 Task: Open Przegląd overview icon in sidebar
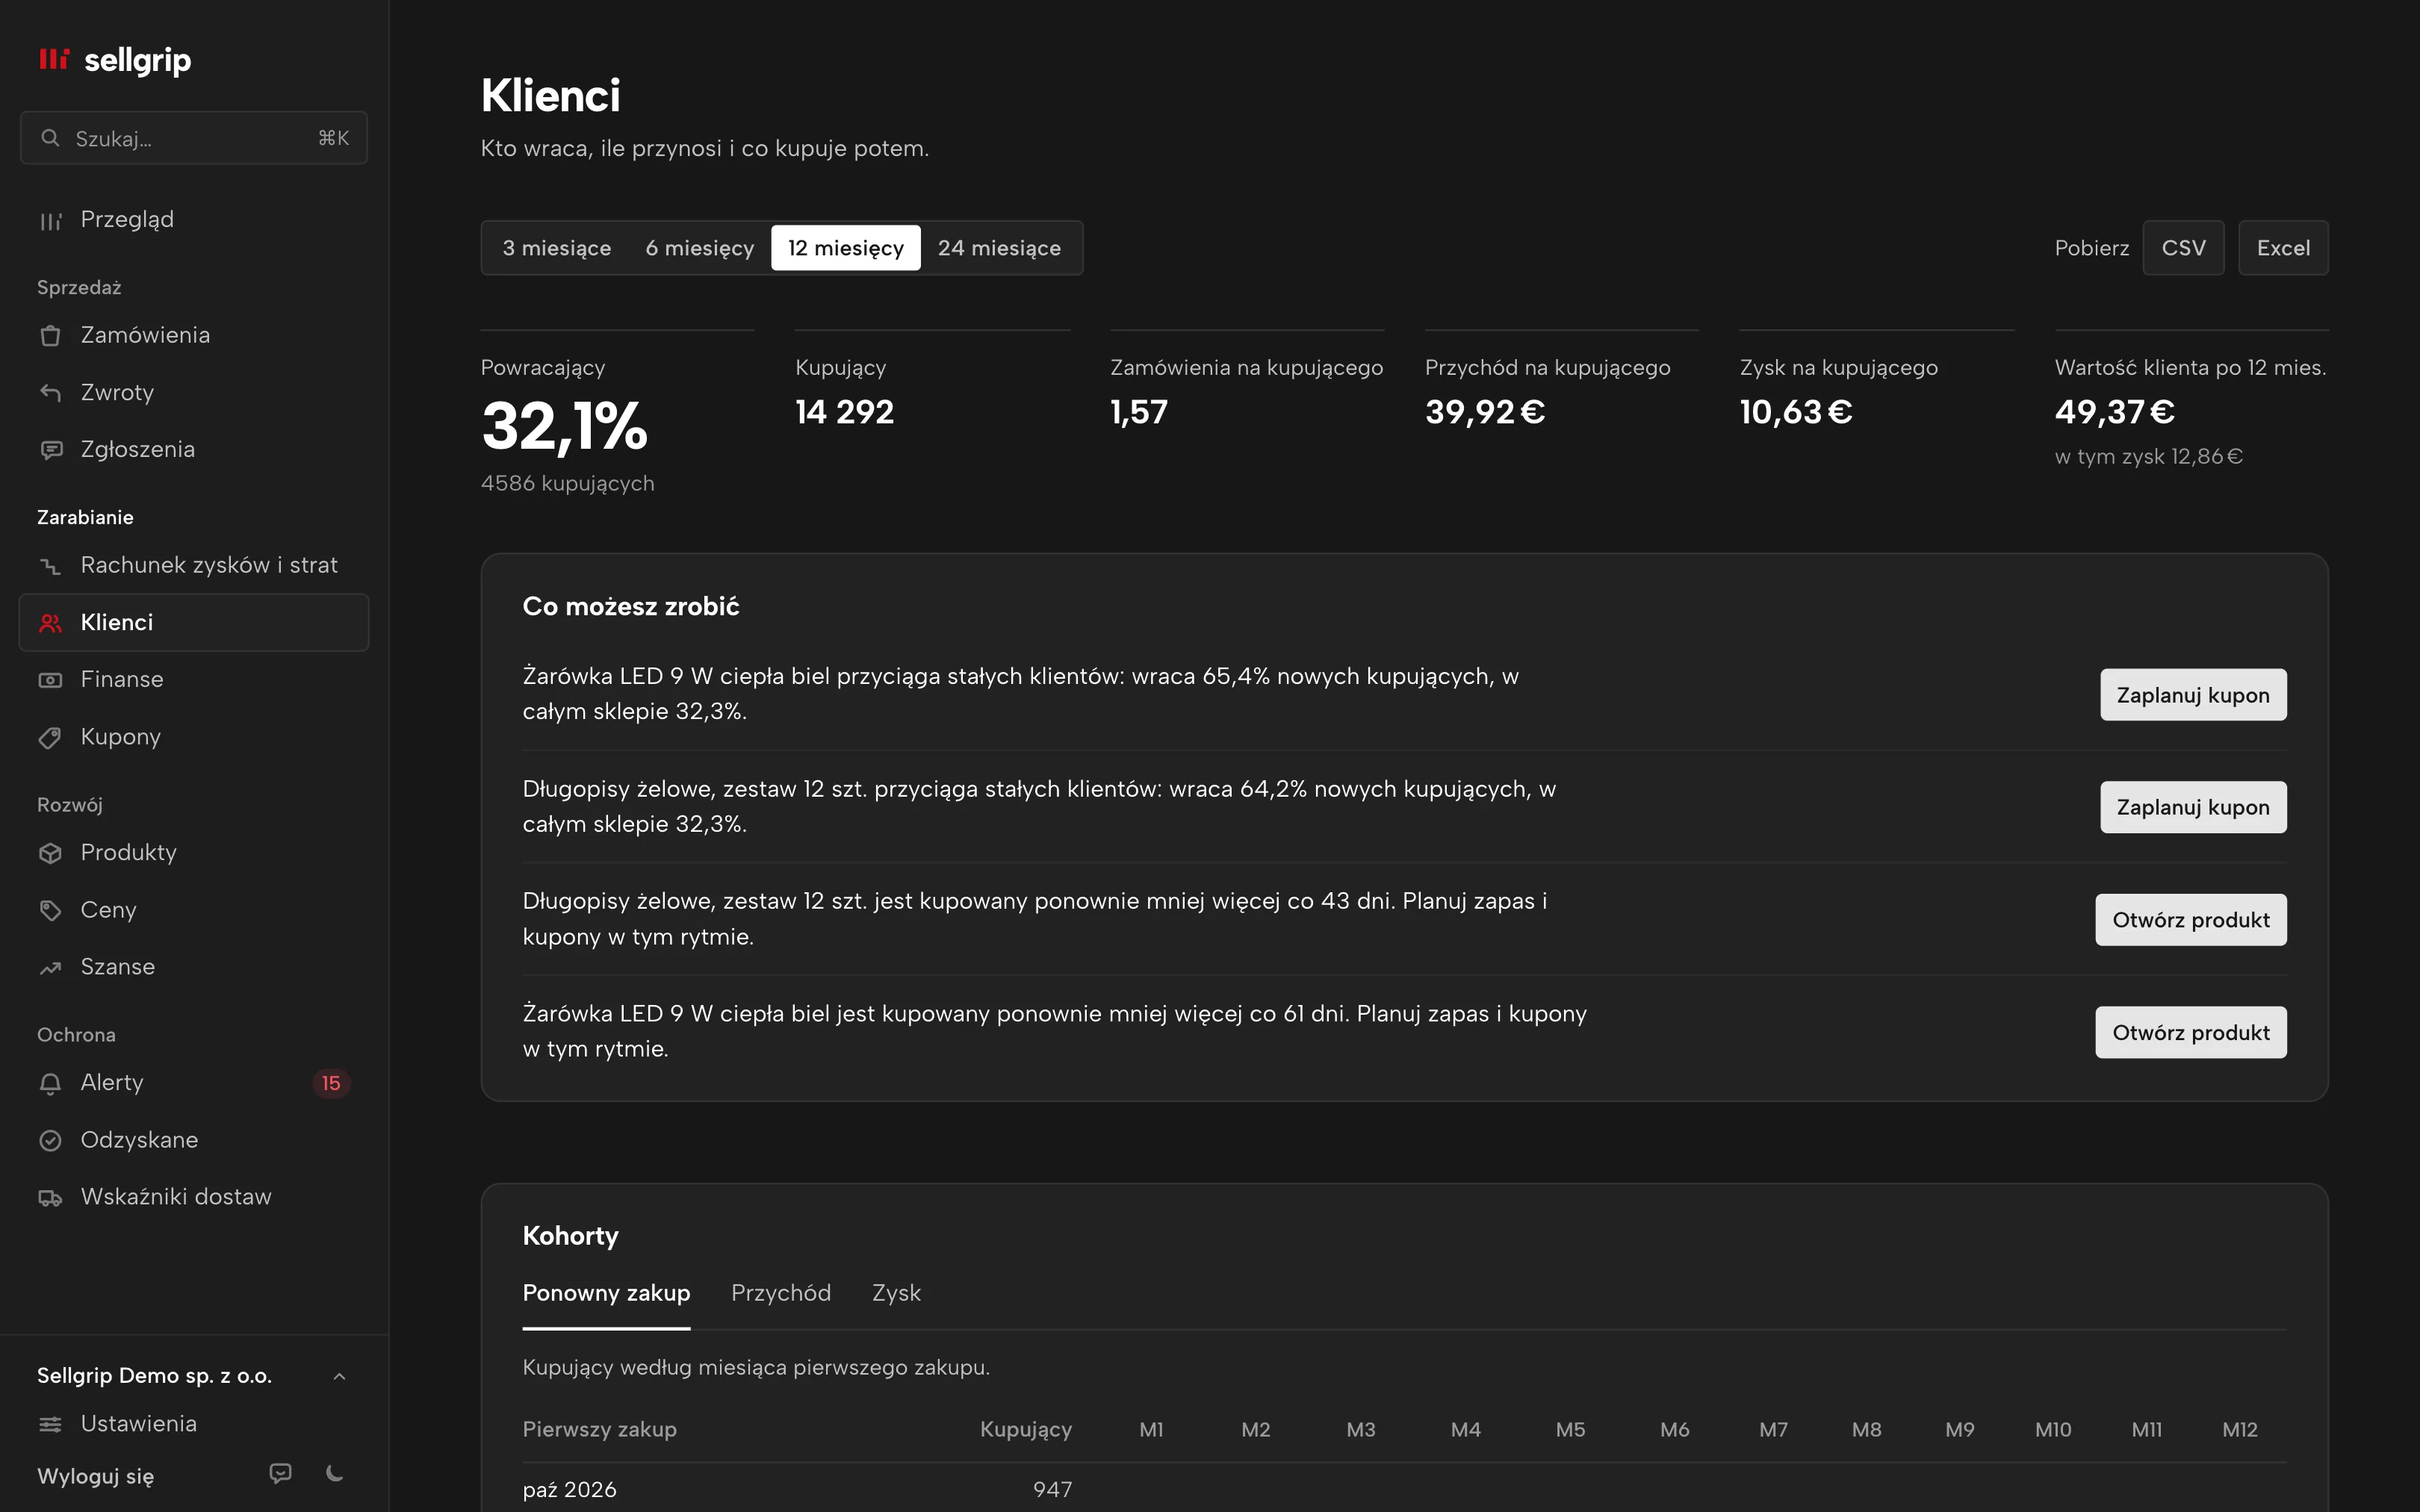pos(50,221)
